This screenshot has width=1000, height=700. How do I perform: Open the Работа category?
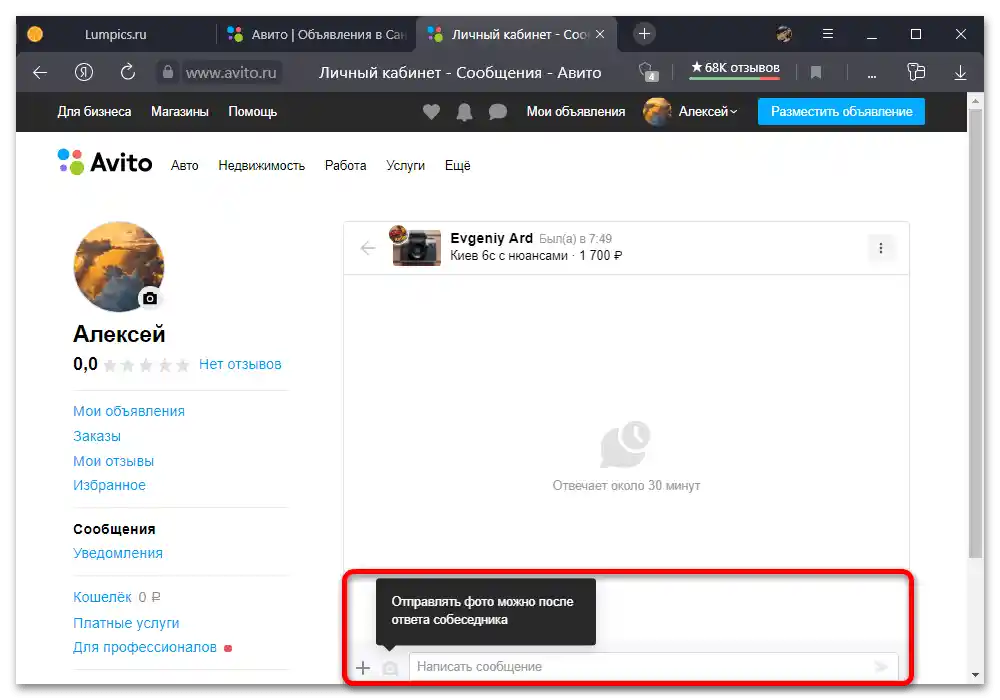(345, 166)
